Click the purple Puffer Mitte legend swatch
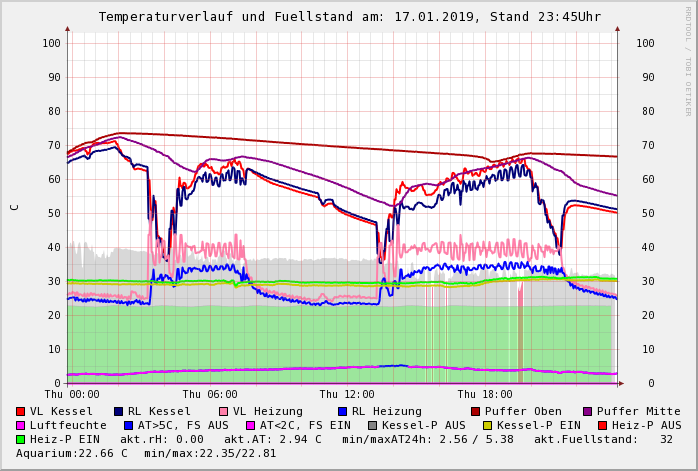This screenshot has height=471, width=698. click(x=588, y=411)
